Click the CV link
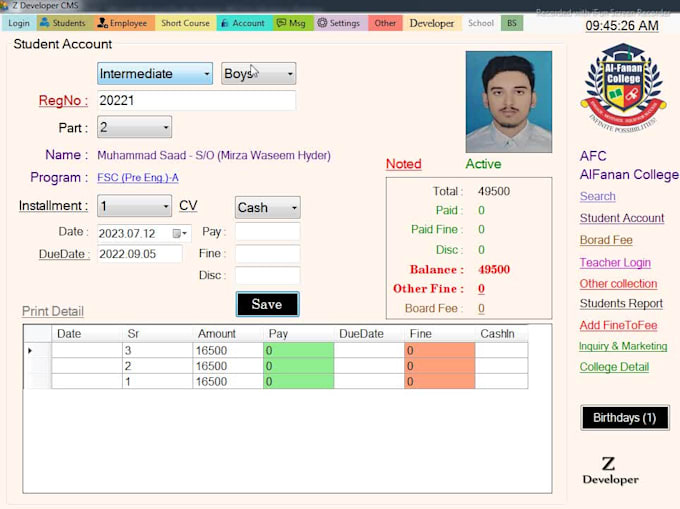This screenshot has width=680, height=509. tap(188, 206)
